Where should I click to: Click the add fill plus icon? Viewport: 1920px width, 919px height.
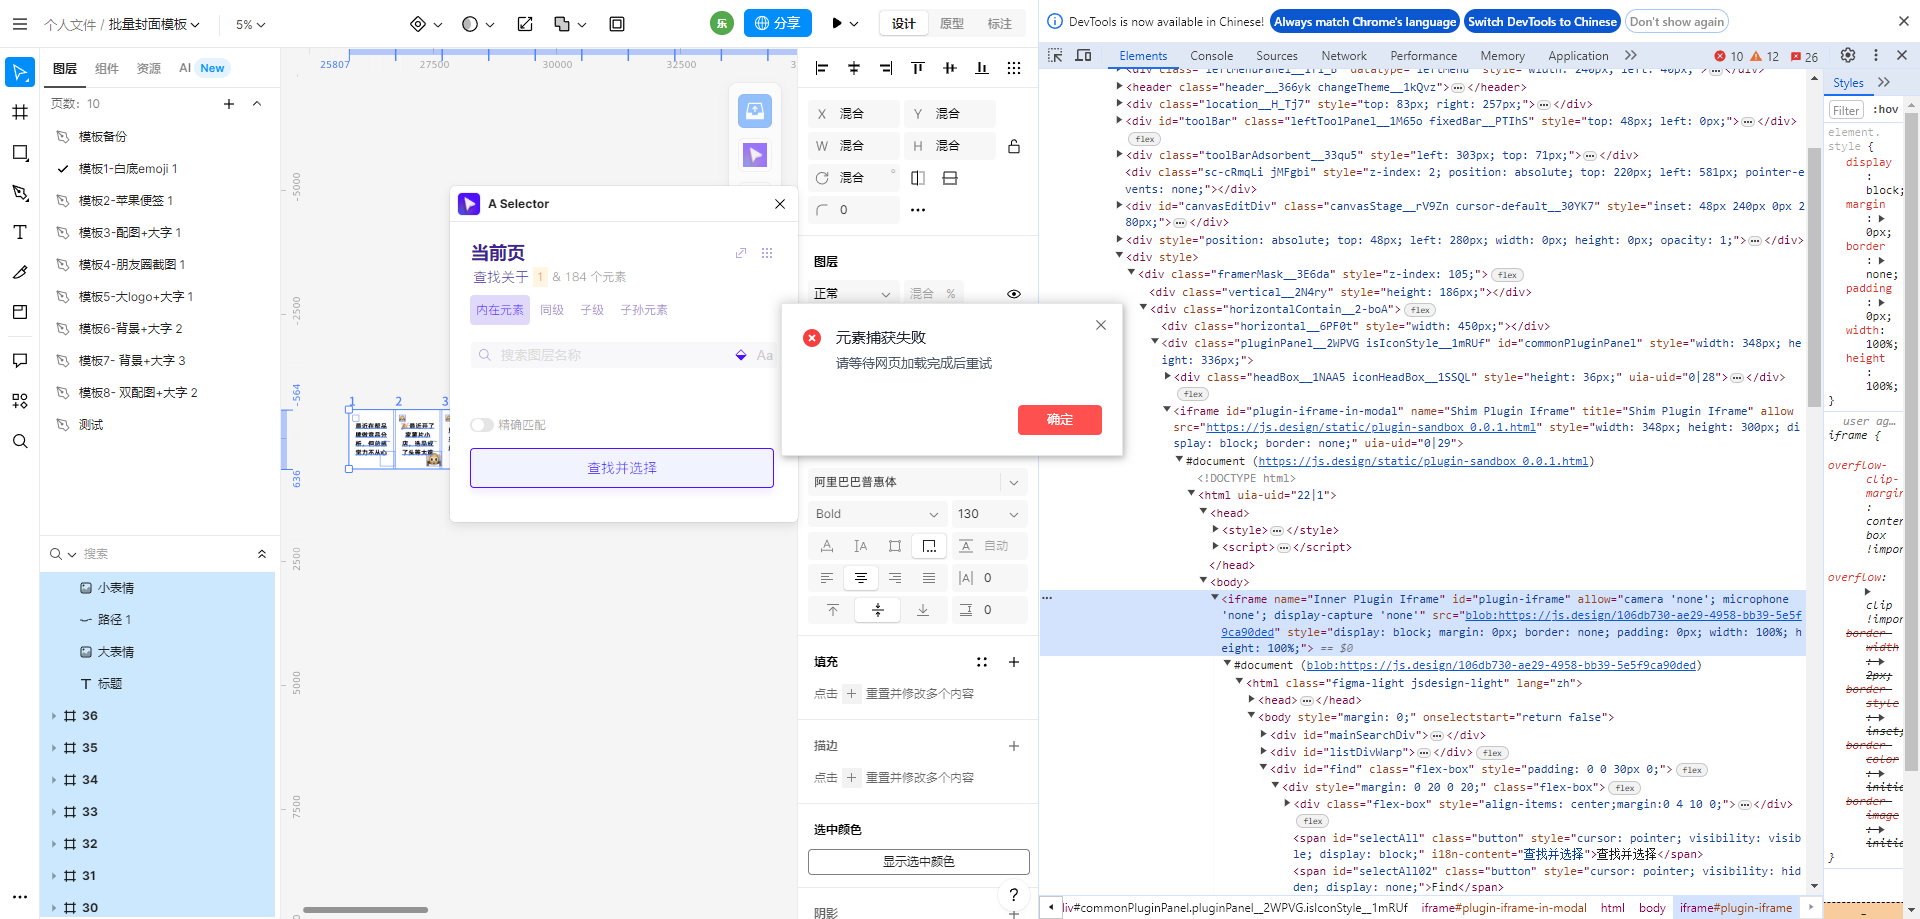1013,662
